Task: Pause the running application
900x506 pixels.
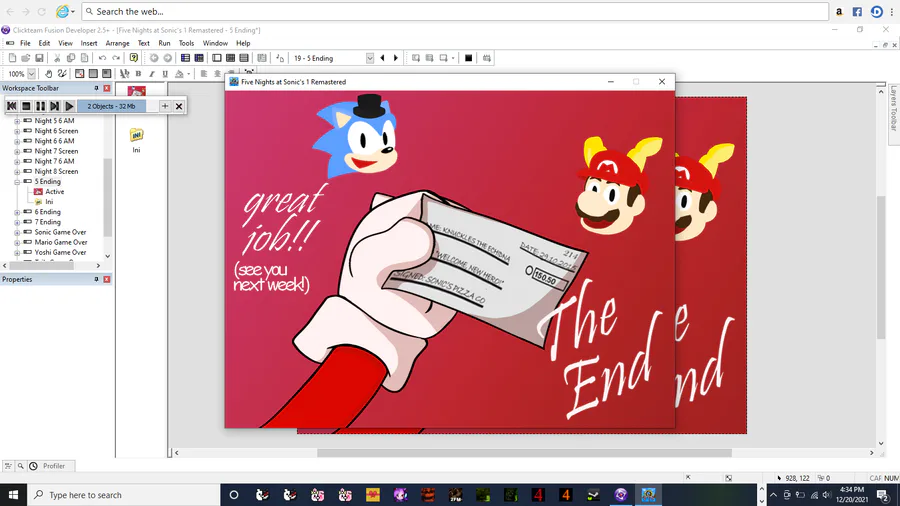Action: (40, 106)
